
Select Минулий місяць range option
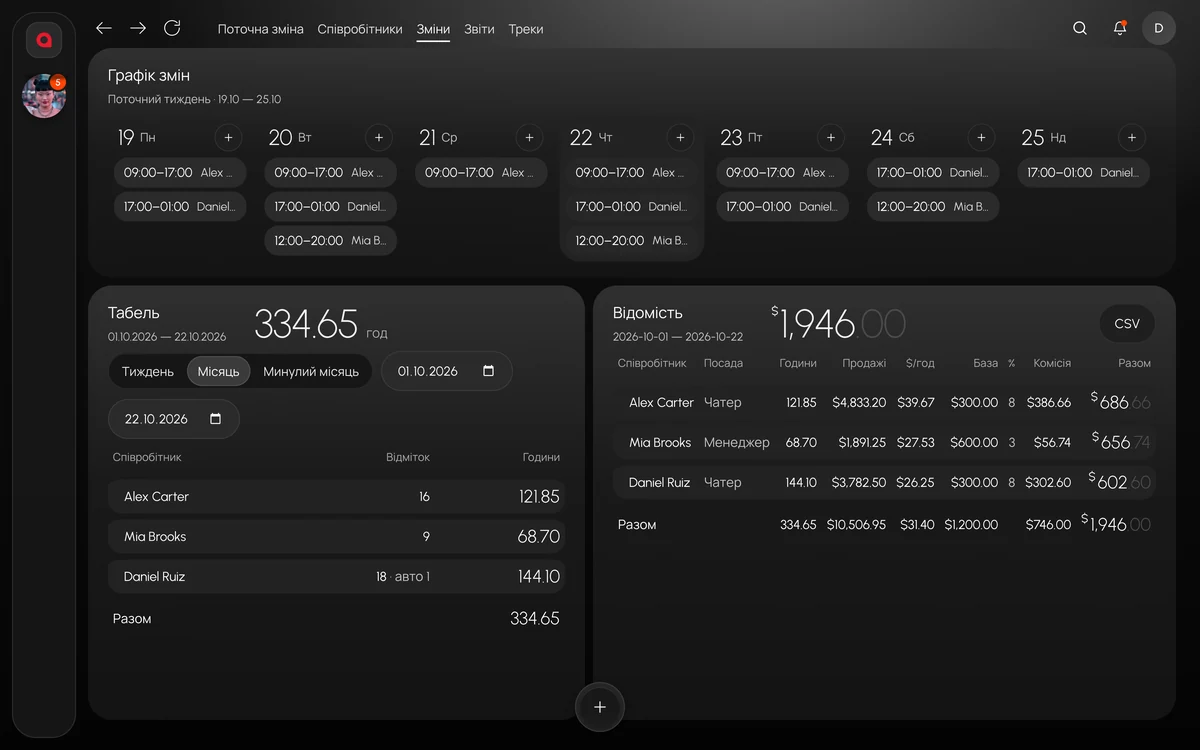311,371
